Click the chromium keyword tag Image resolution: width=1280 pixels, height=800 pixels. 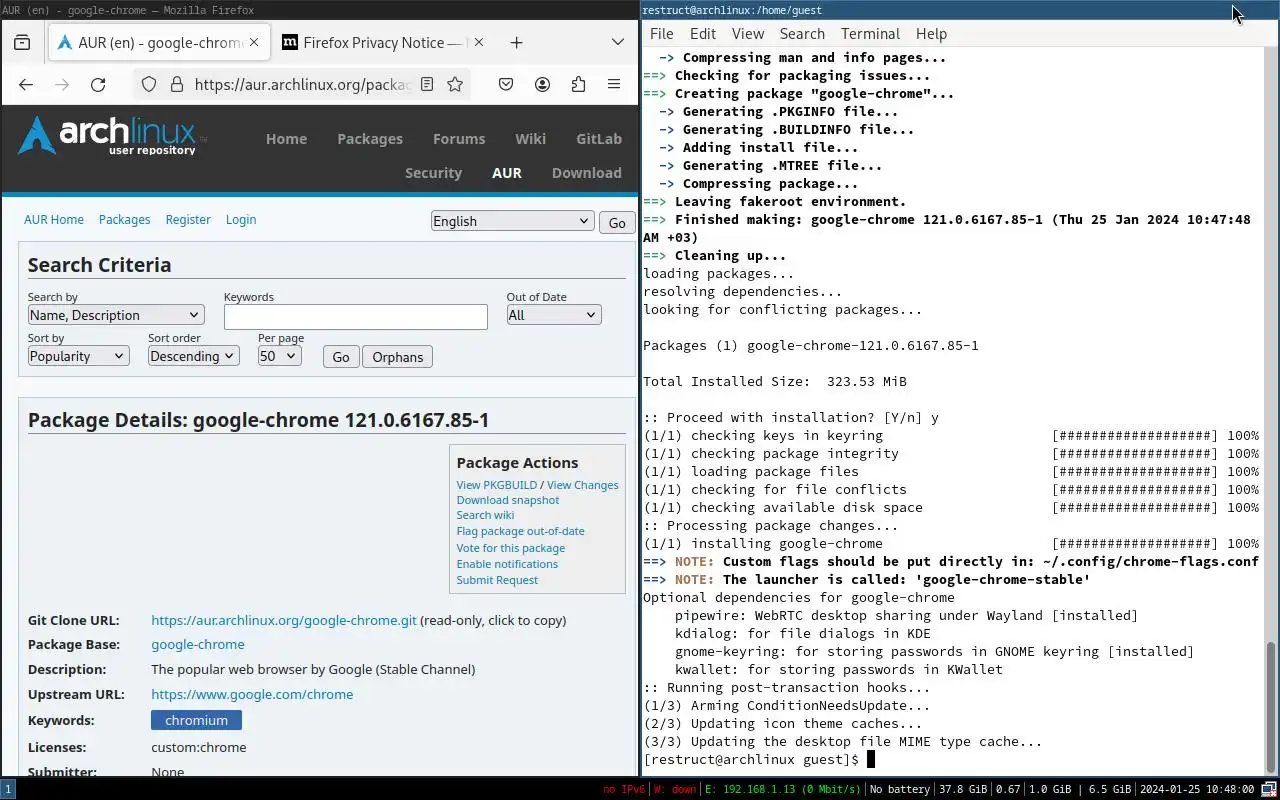(x=196, y=720)
